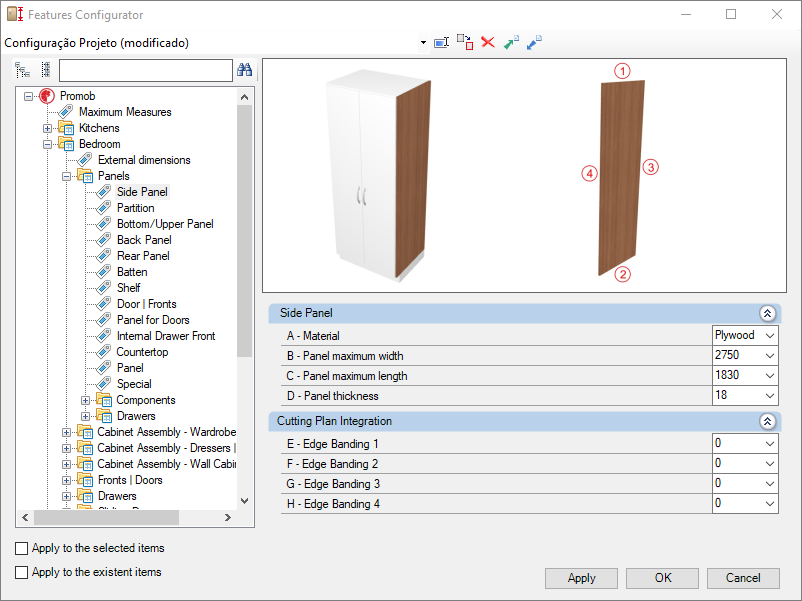This screenshot has height=601, width=802.
Task: Select Door | Fronts in the tree
Action: pyautogui.click(x=147, y=304)
